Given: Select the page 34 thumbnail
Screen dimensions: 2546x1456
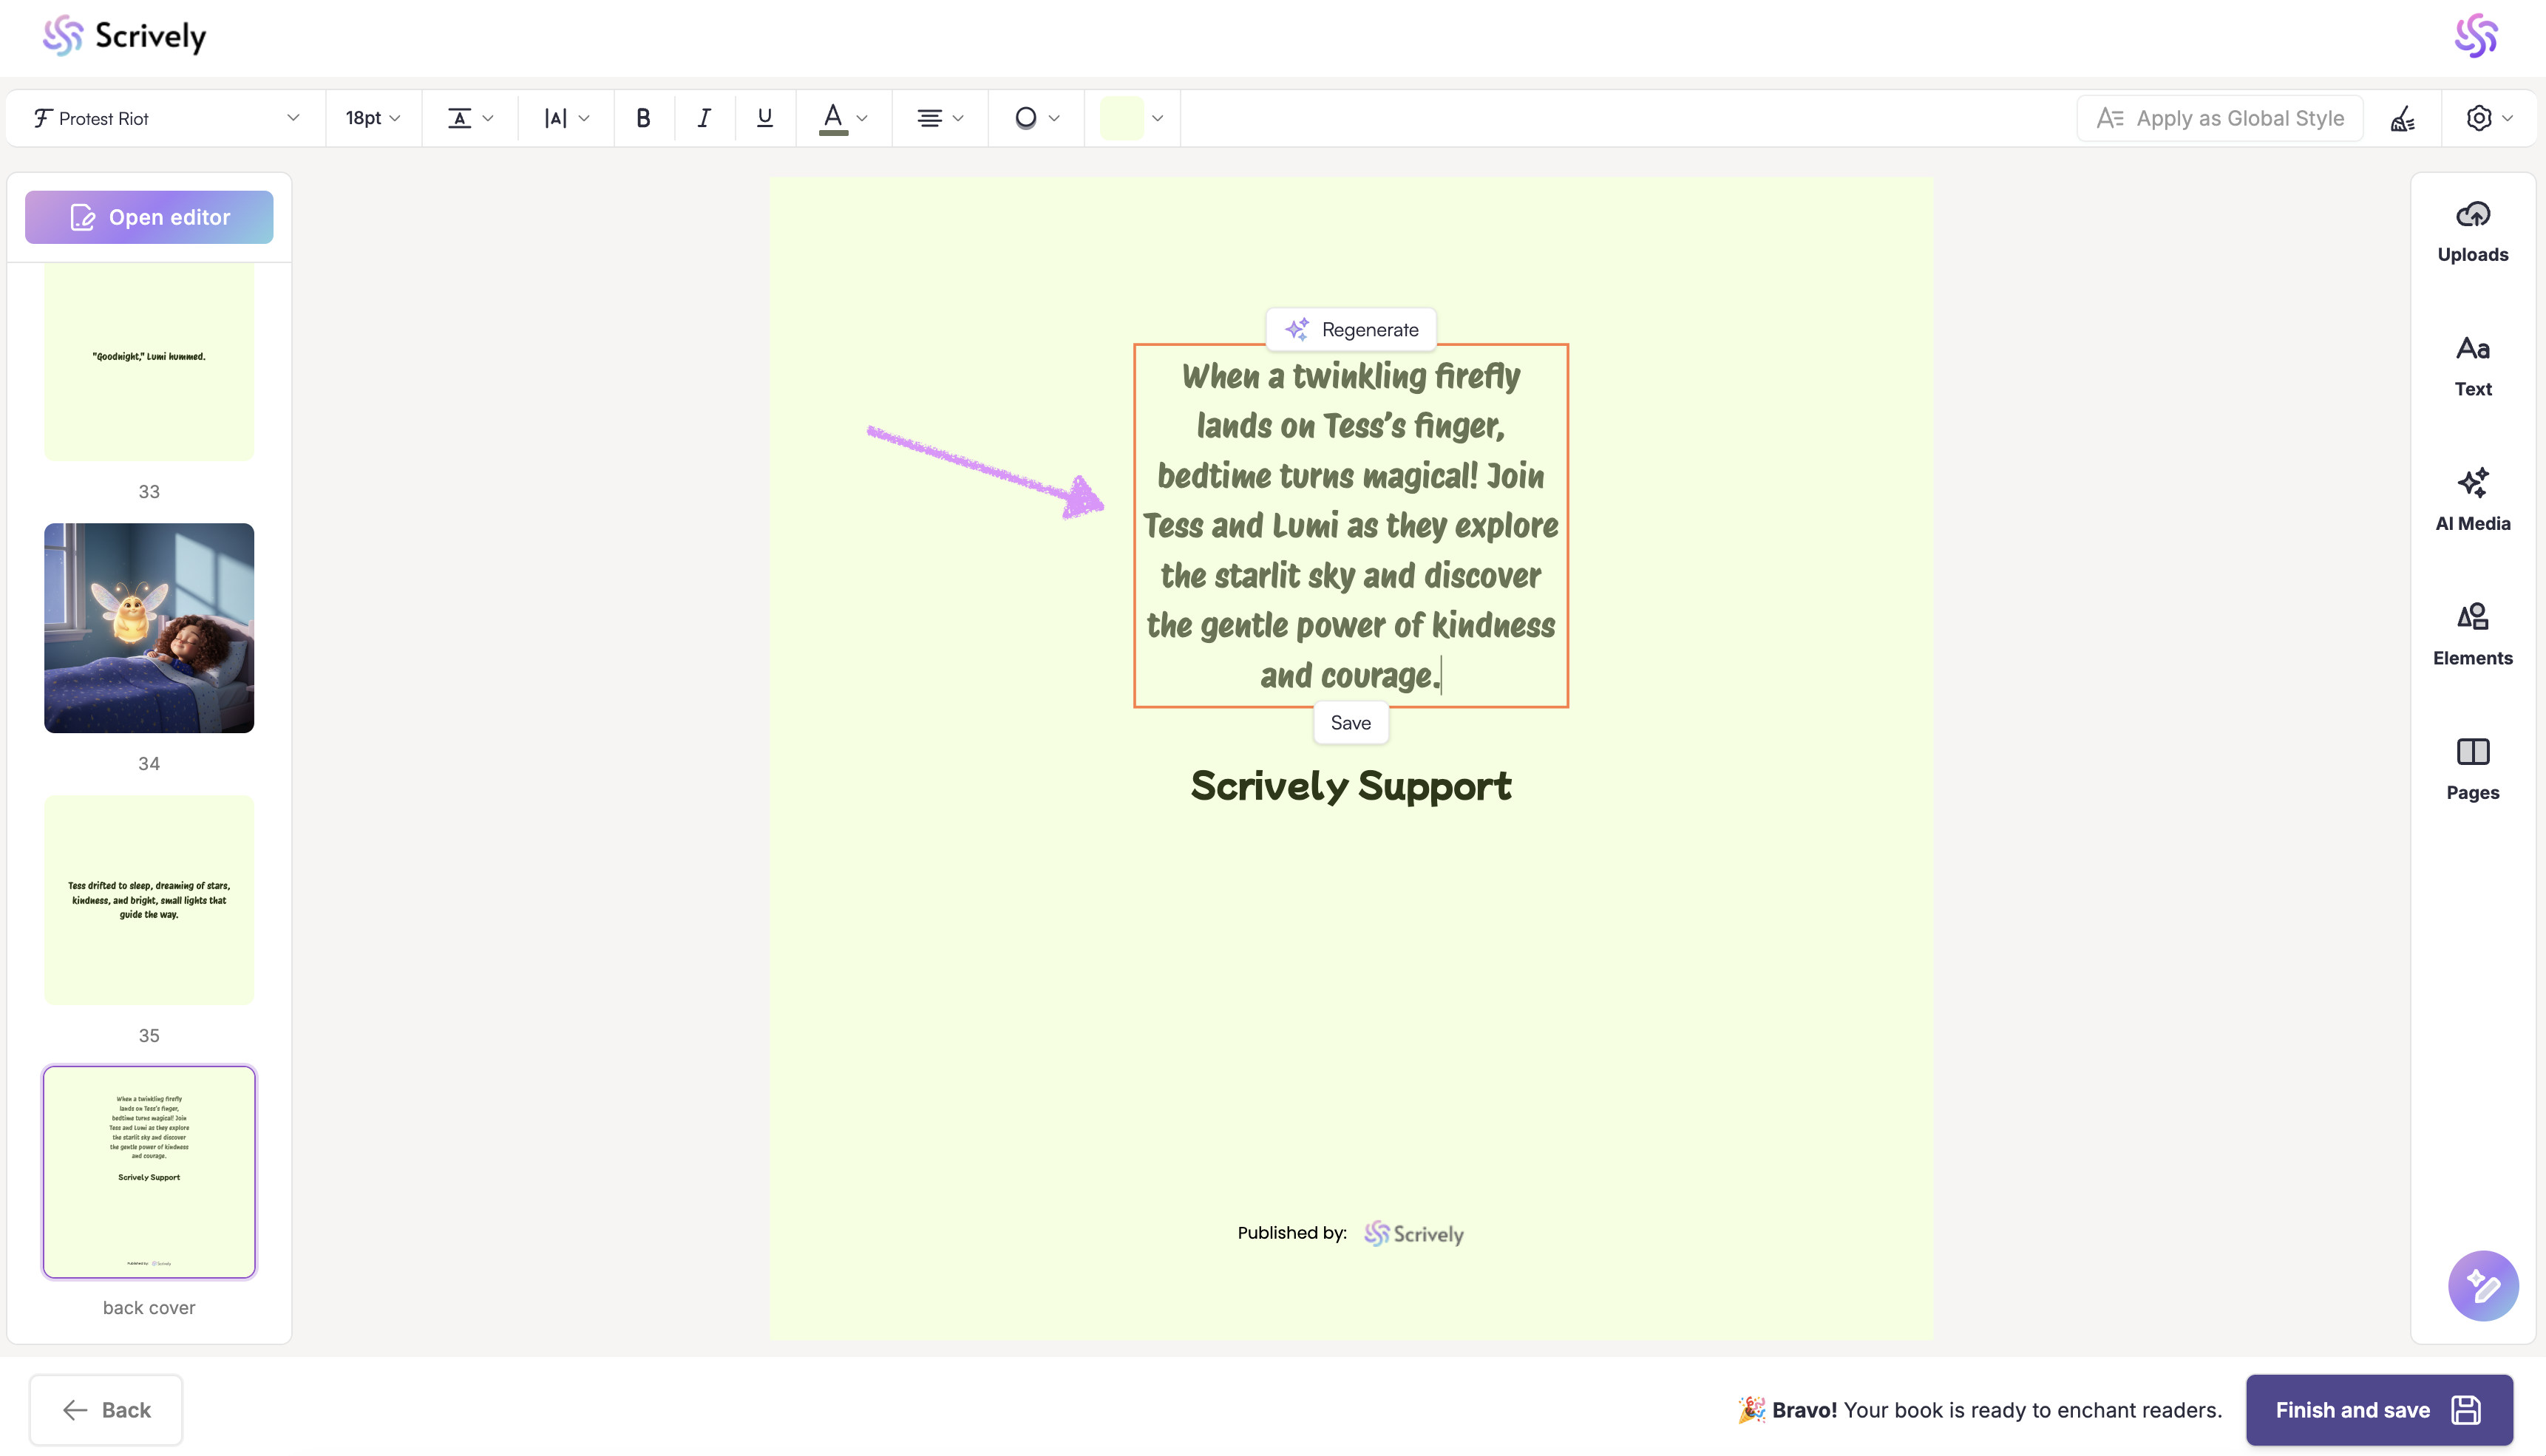Looking at the screenshot, I should coord(149,627).
